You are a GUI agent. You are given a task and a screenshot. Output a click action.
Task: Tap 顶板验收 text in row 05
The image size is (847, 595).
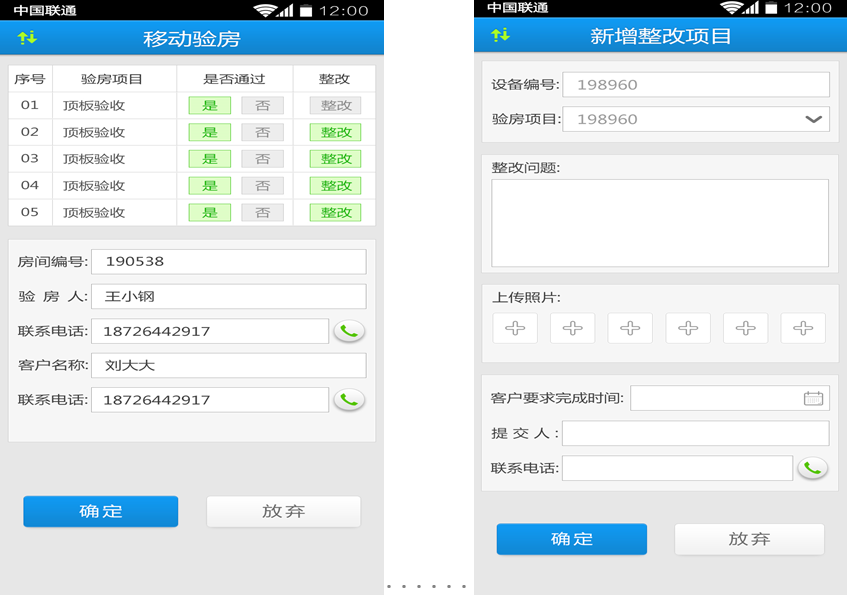(x=94, y=212)
